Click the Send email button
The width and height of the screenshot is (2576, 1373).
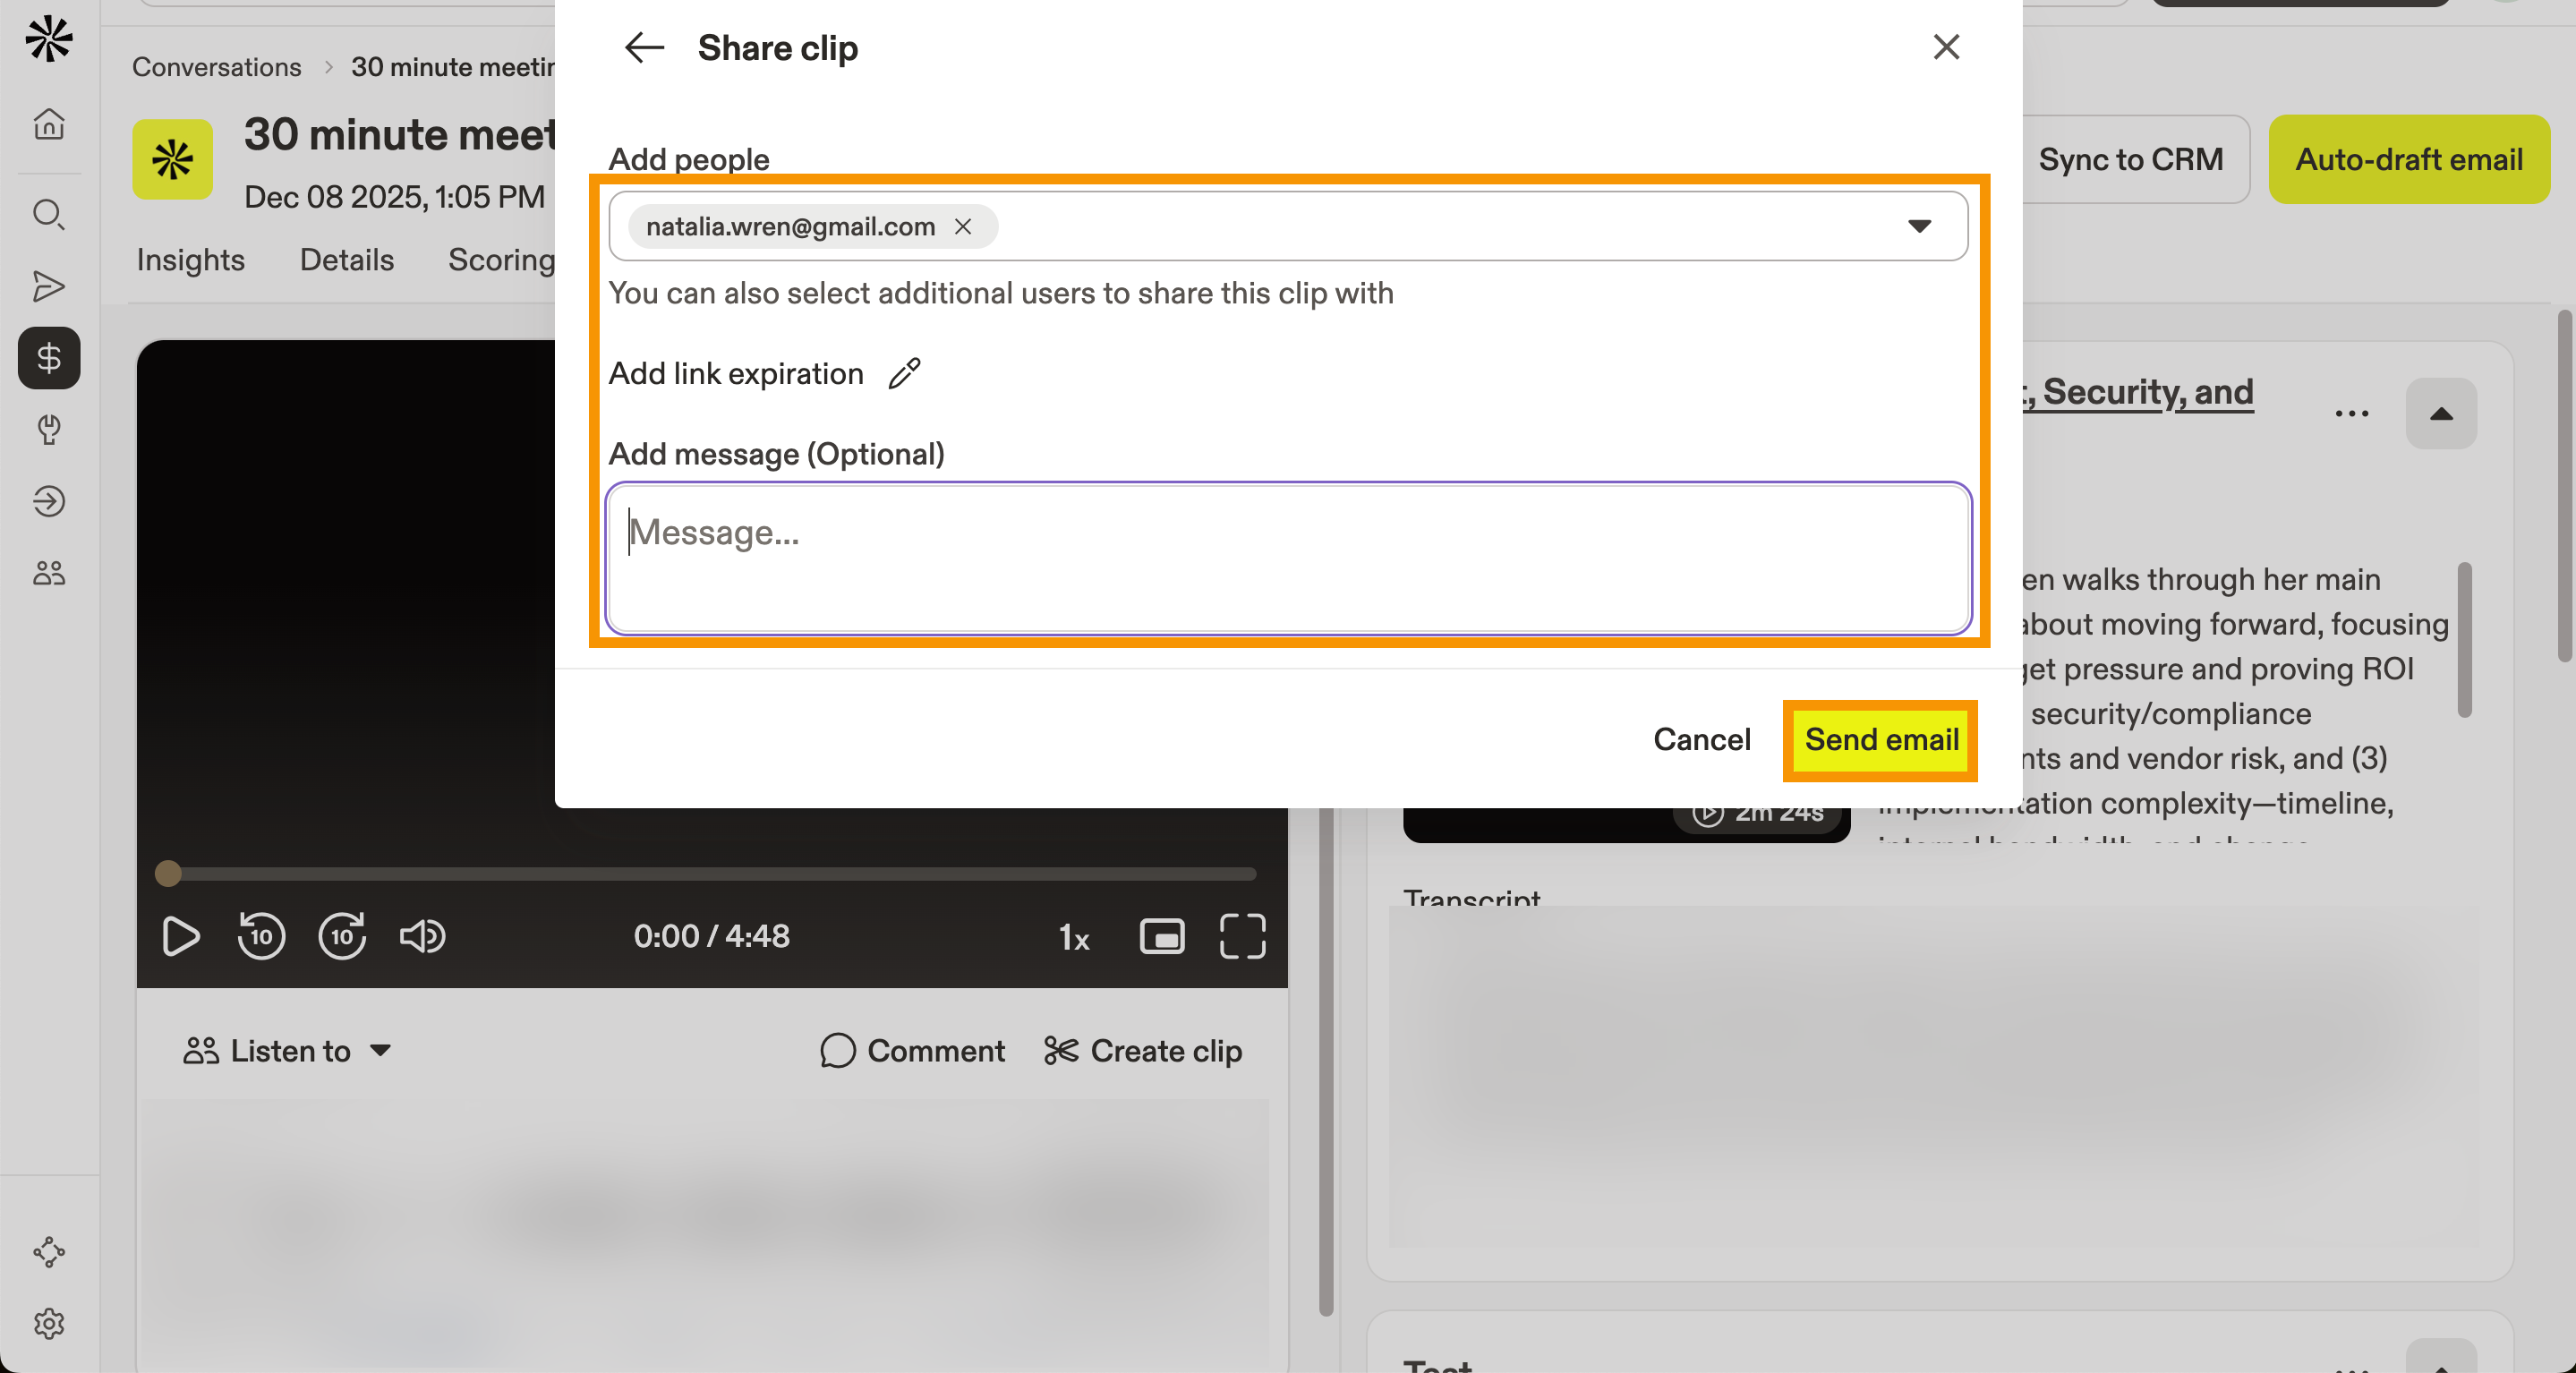[1880, 740]
